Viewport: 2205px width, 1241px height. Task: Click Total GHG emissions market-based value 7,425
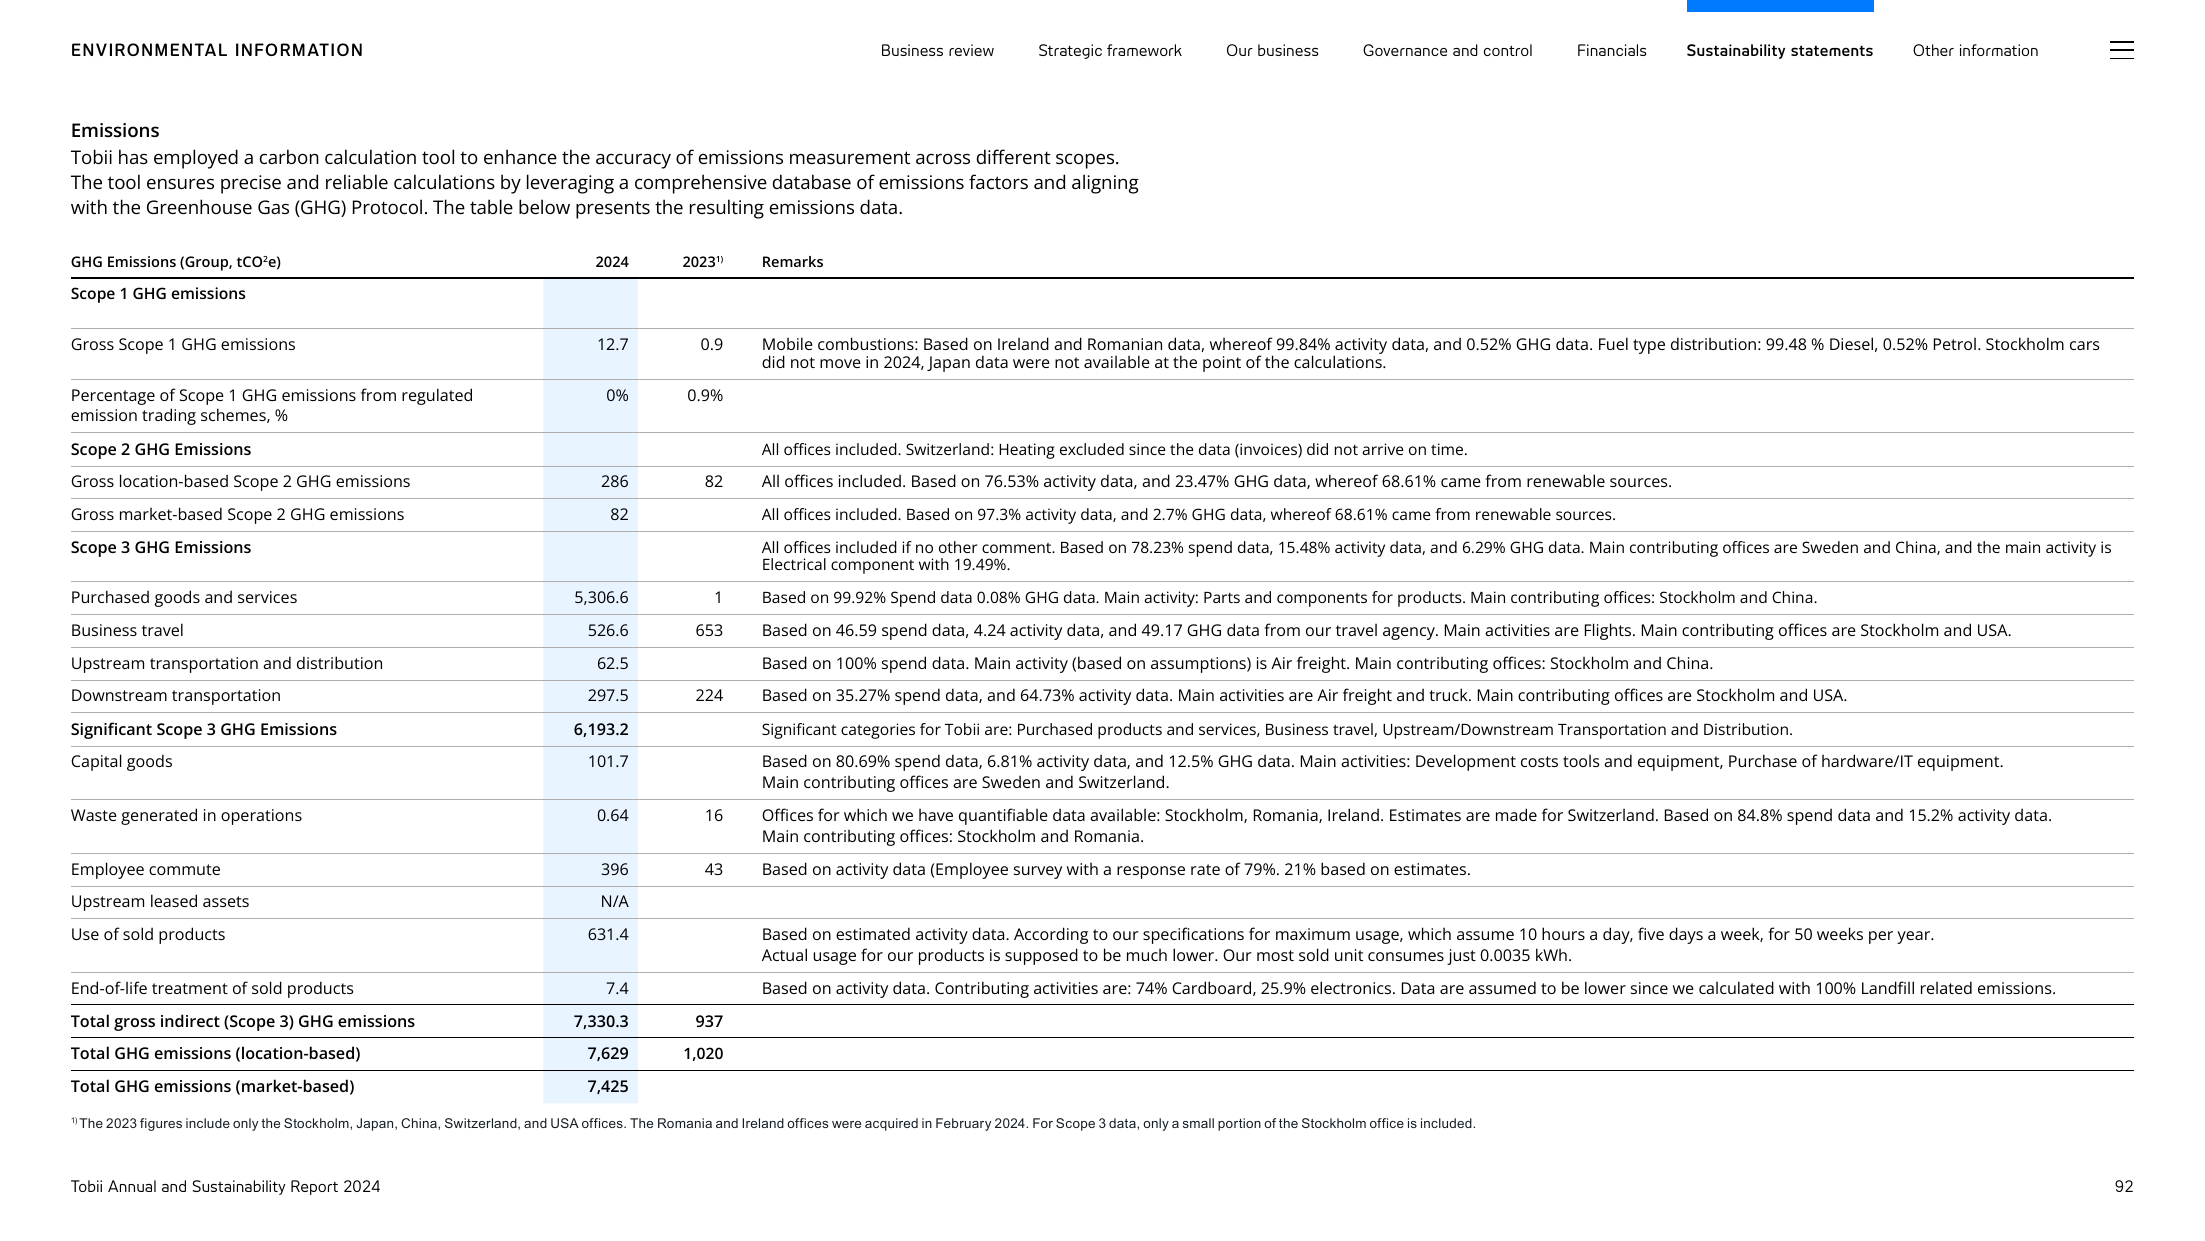pos(608,1087)
